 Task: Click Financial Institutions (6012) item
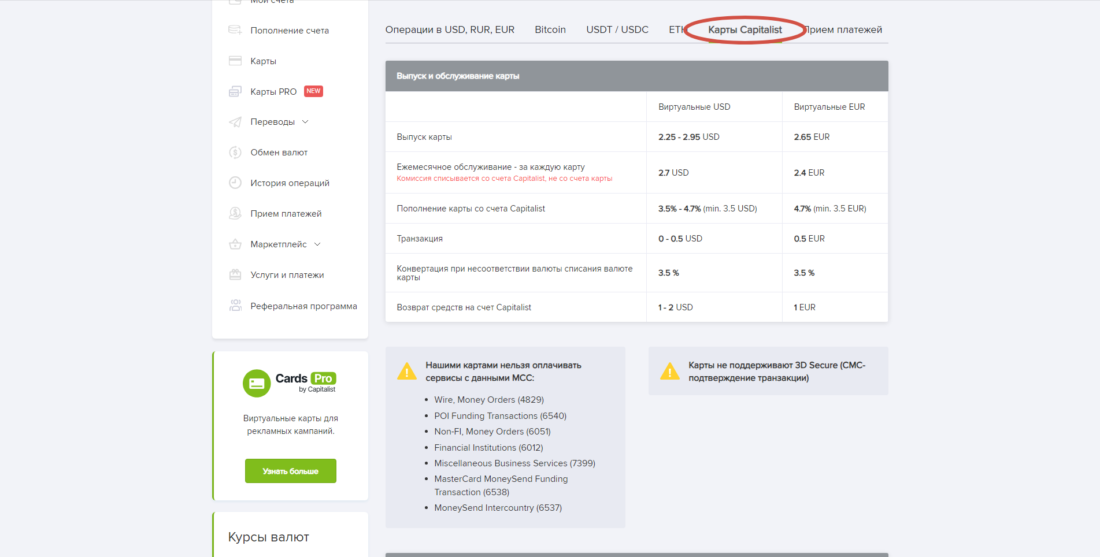click(x=488, y=447)
